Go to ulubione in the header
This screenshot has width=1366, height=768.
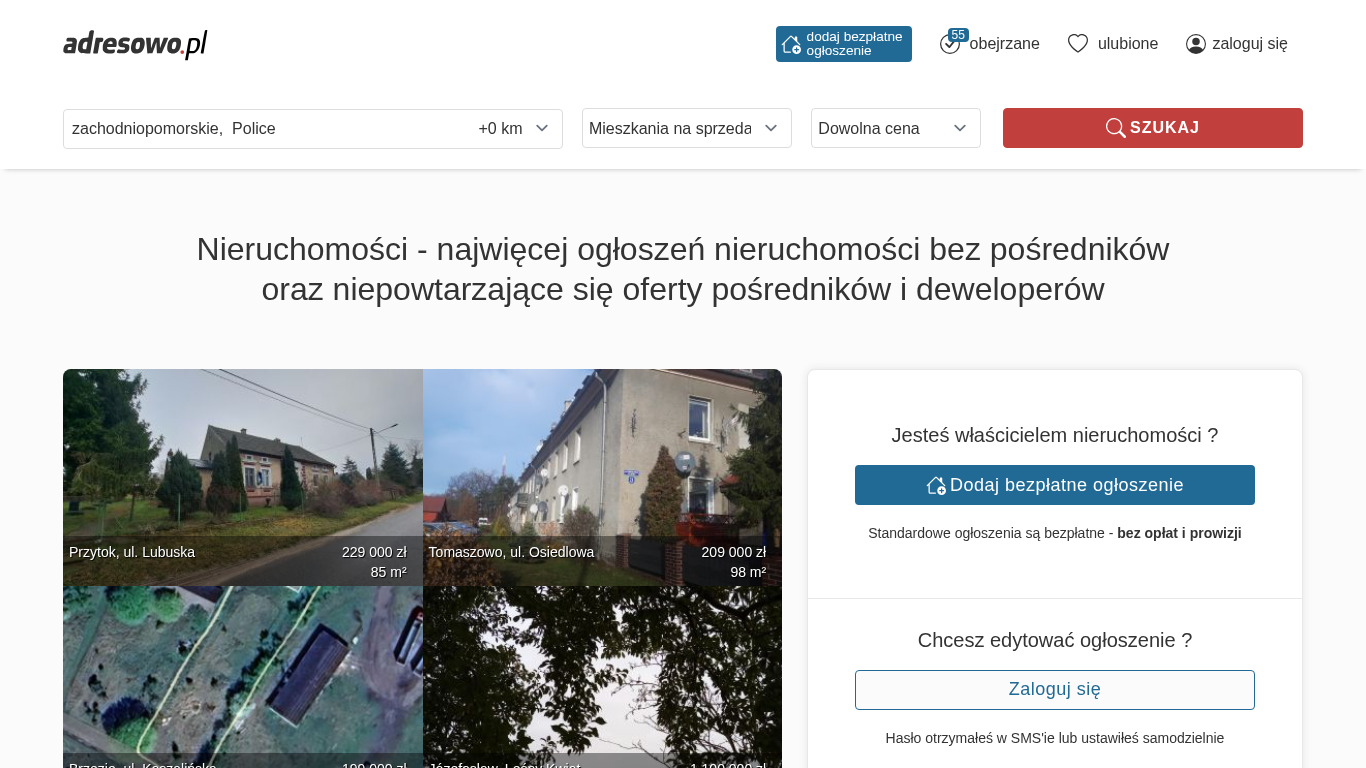(x=1127, y=44)
